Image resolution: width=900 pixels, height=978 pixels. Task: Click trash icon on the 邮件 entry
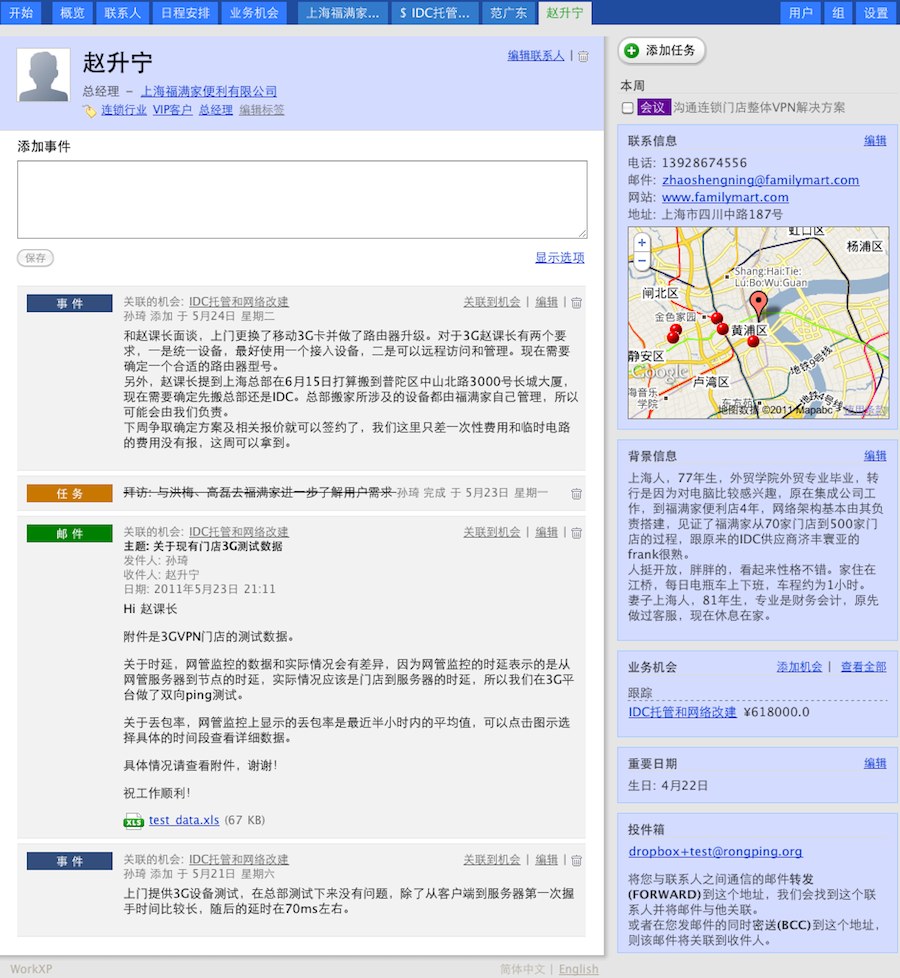[576, 533]
